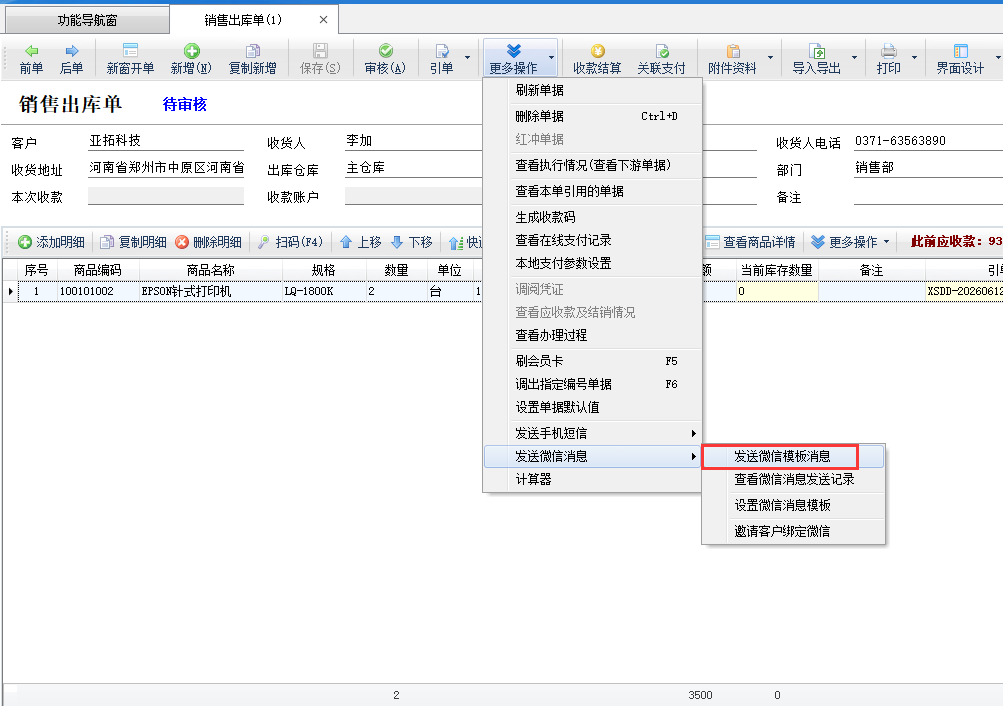Select 查看在线支付记录 menu item
The width and height of the screenshot is (1003, 706).
click(x=592, y=240)
